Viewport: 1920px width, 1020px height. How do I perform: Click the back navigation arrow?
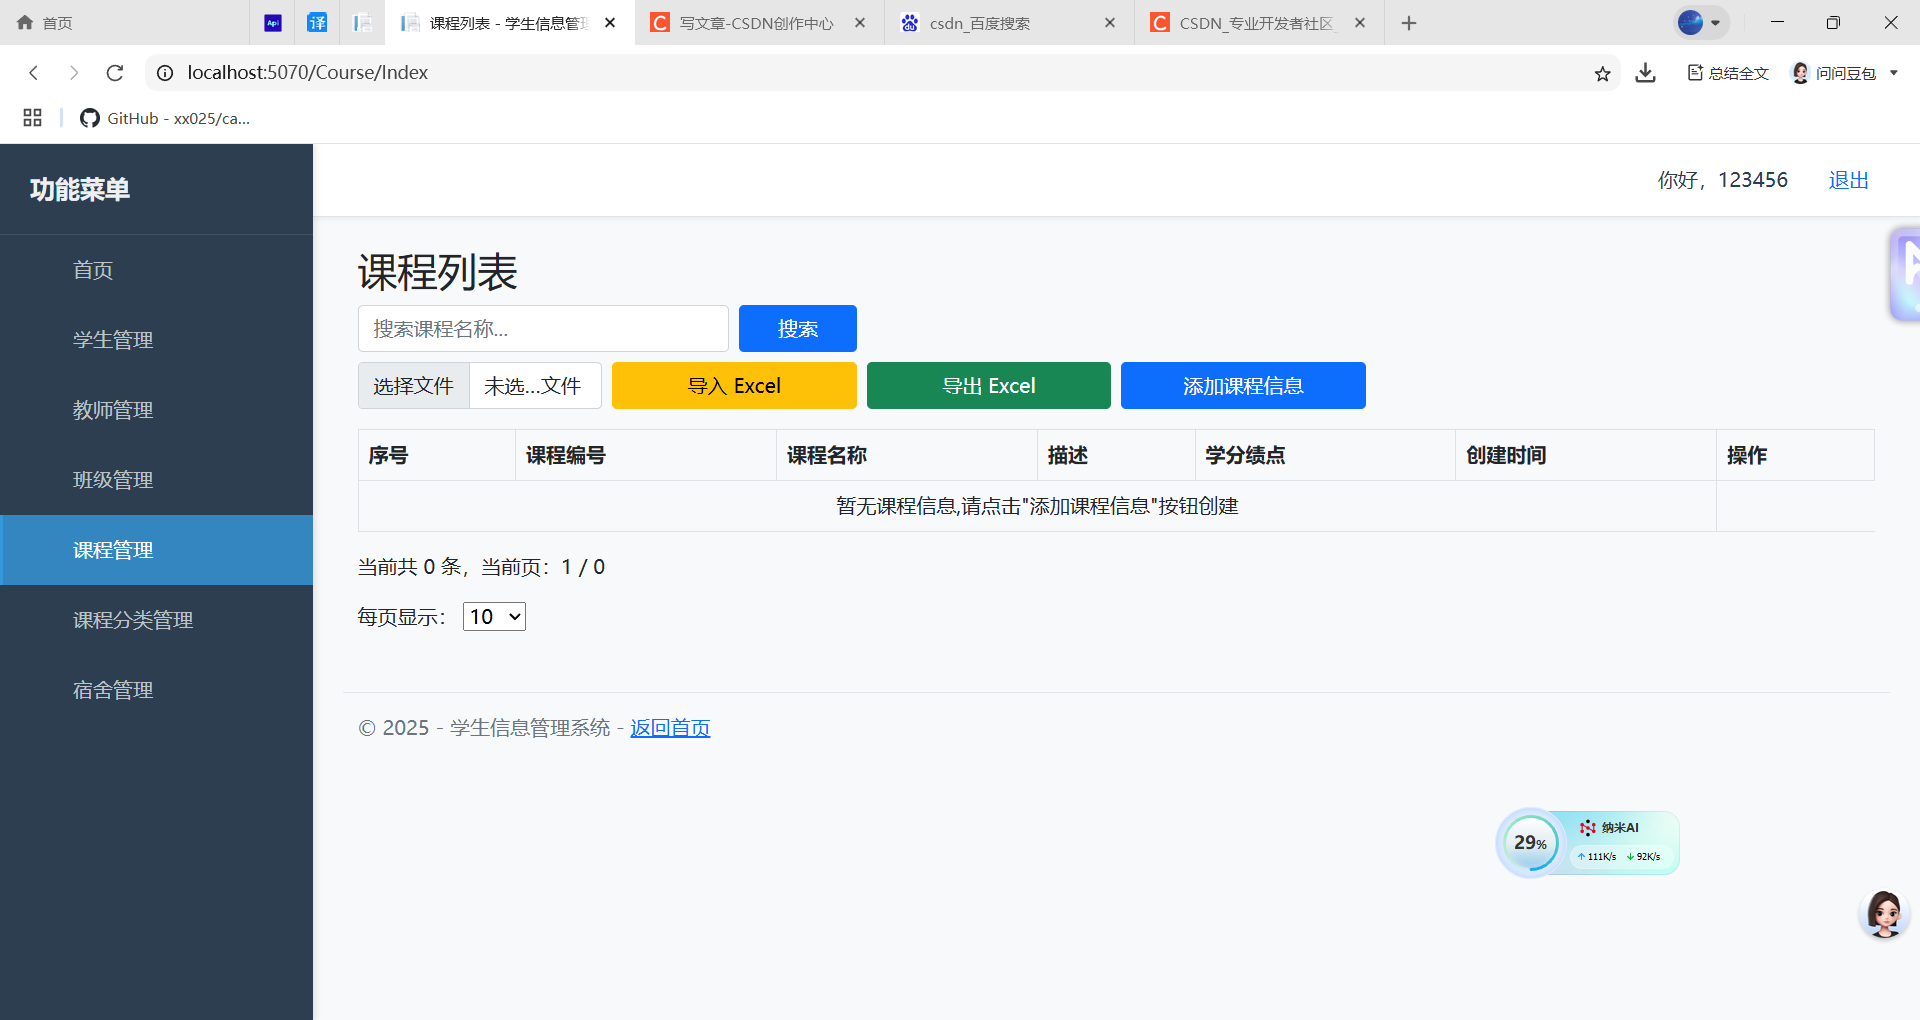point(34,72)
